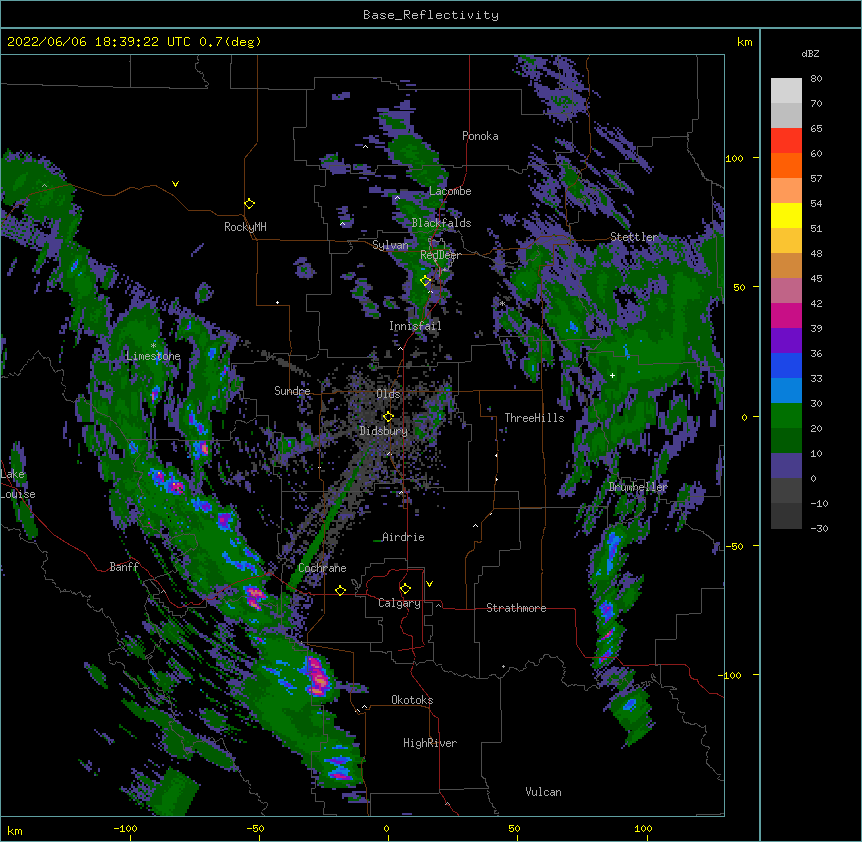Click the white plus marker below Stettler region
862x842 pixels.
click(x=612, y=375)
